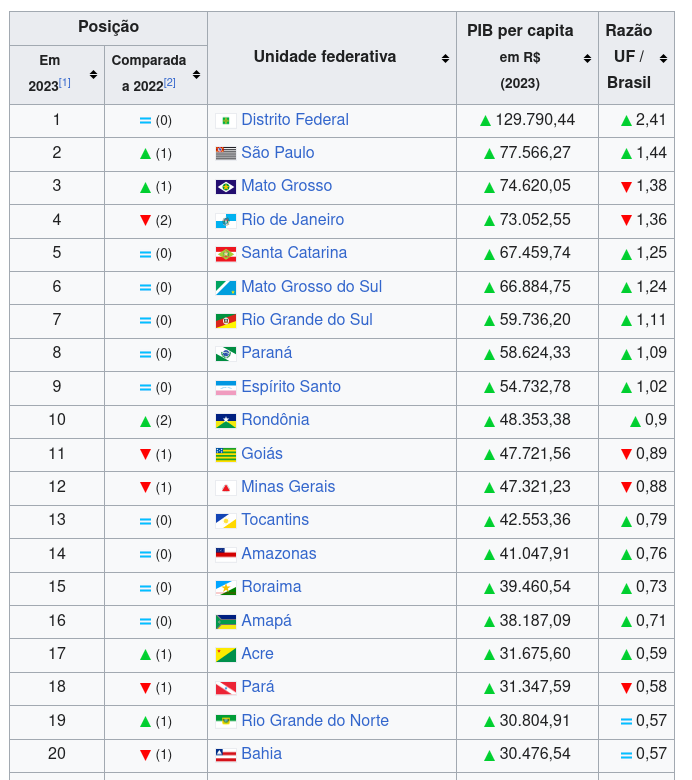The width and height of the screenshot is (692, 780).
Task: Click the Pará flag icon
Action: tap(225, 688)
